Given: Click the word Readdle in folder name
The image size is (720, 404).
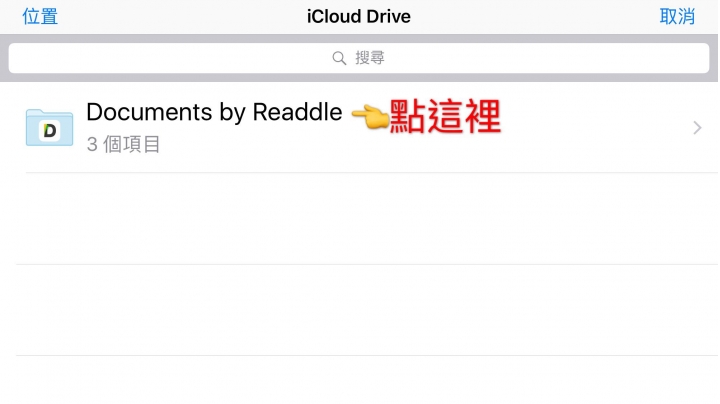Looking at the screenshot, I should [x=298, y=112].
